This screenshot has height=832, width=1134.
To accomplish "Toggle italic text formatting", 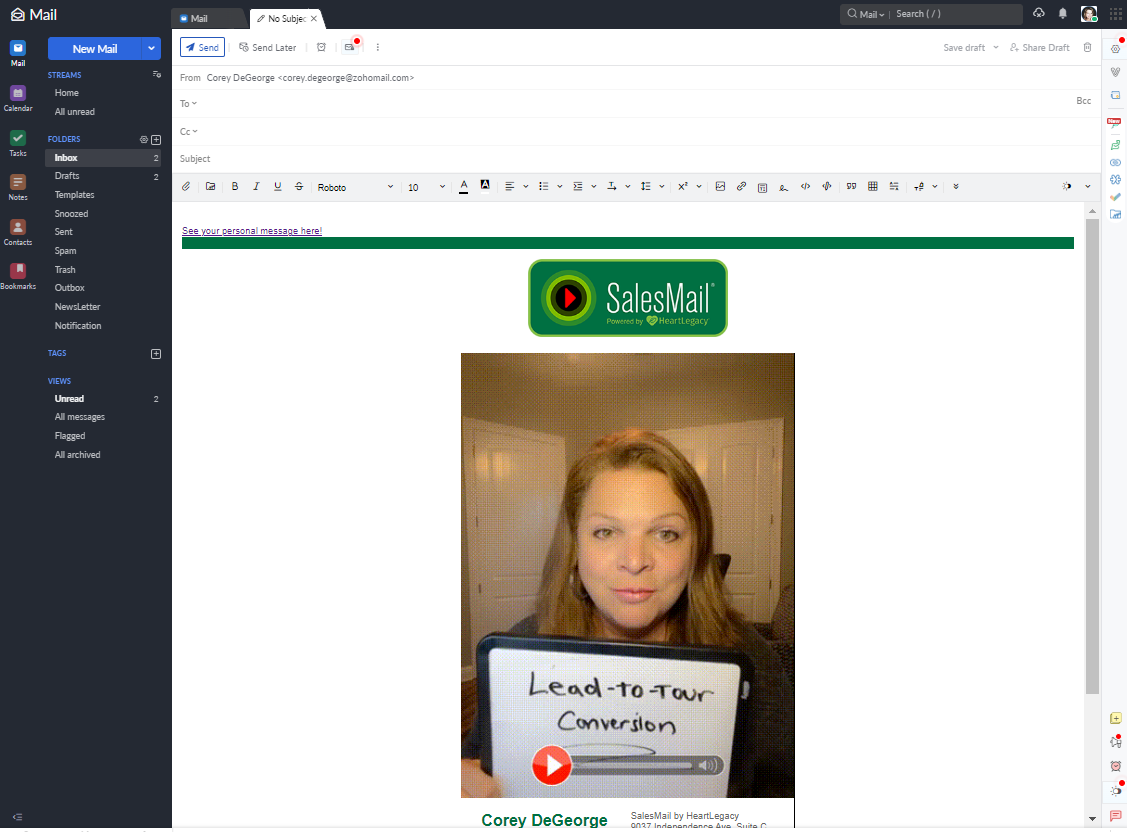I will [x=256, y=187].
